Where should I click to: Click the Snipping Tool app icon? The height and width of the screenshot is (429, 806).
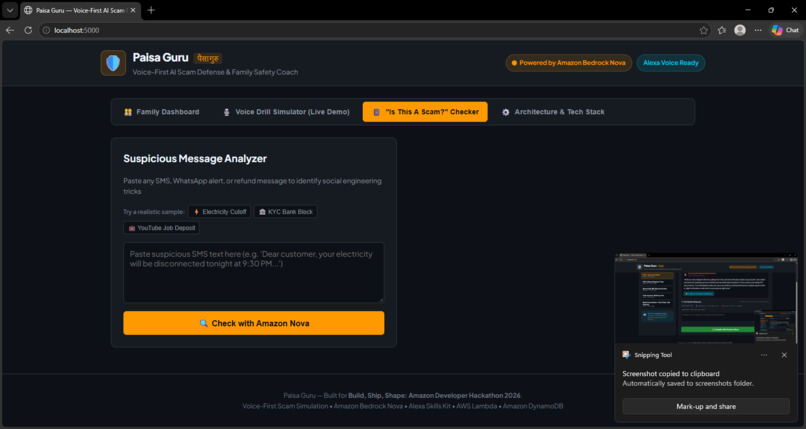pos(626,355)
